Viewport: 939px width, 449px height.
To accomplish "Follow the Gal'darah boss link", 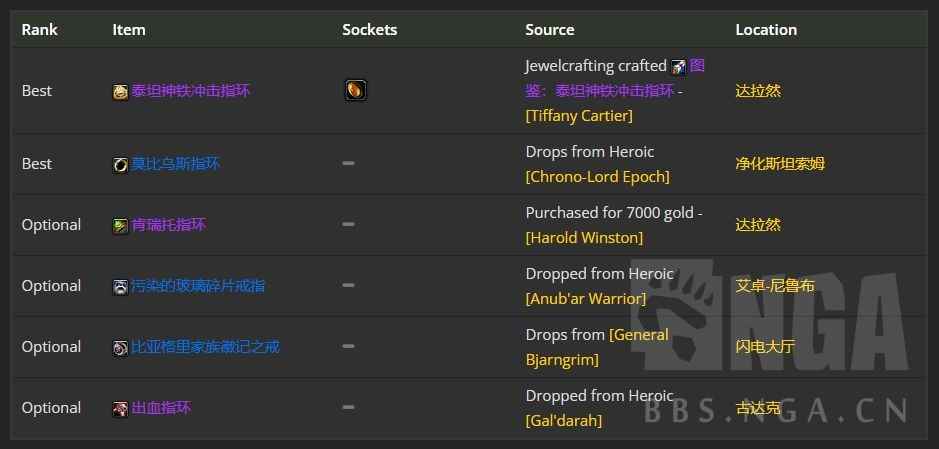I will (563, 421).
